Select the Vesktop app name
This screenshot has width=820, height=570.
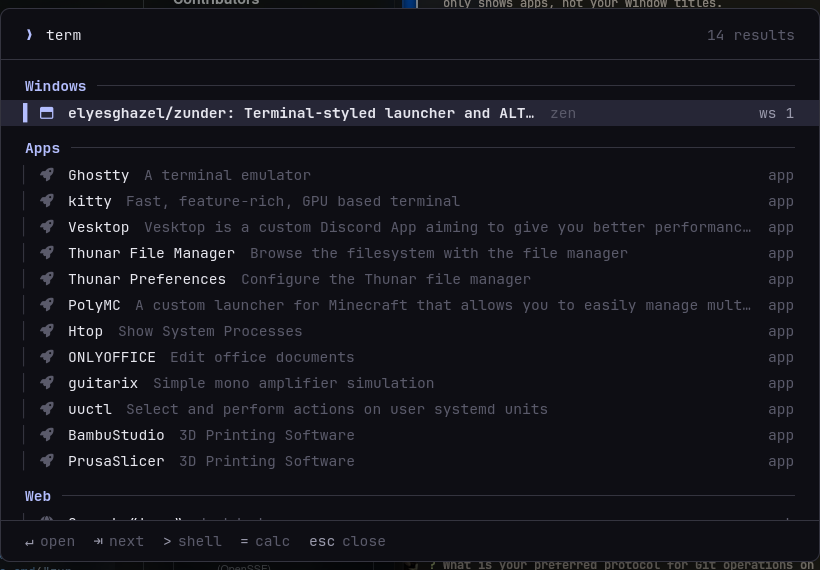(98, 227)
